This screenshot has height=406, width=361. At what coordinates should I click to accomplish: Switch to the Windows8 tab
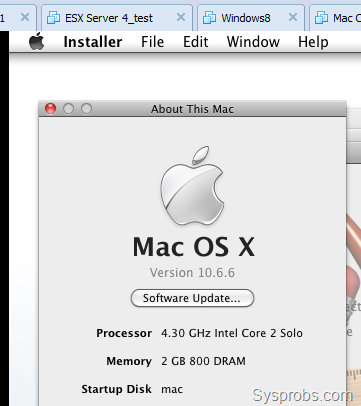pyautogui.click(x=251, y=18)
